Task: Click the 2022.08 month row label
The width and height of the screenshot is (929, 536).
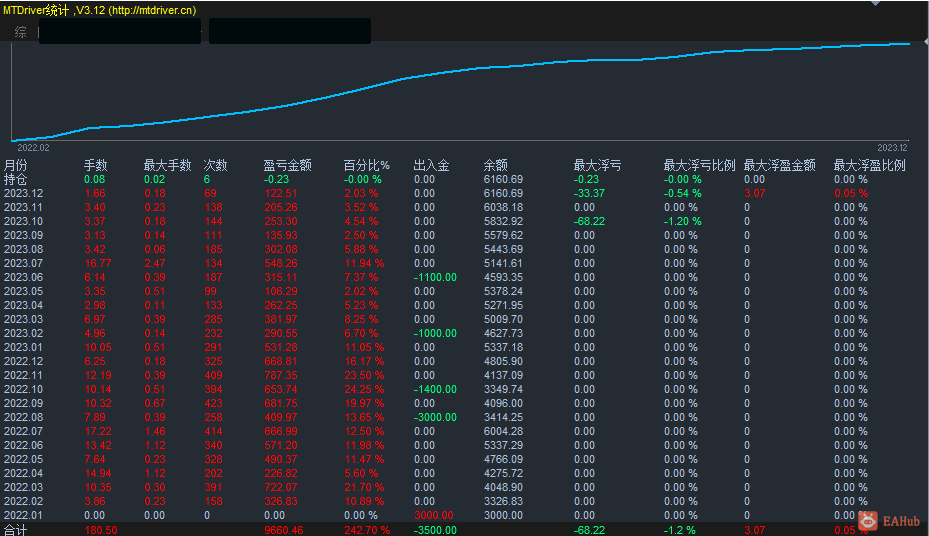Action: click(x=23, y=417)
